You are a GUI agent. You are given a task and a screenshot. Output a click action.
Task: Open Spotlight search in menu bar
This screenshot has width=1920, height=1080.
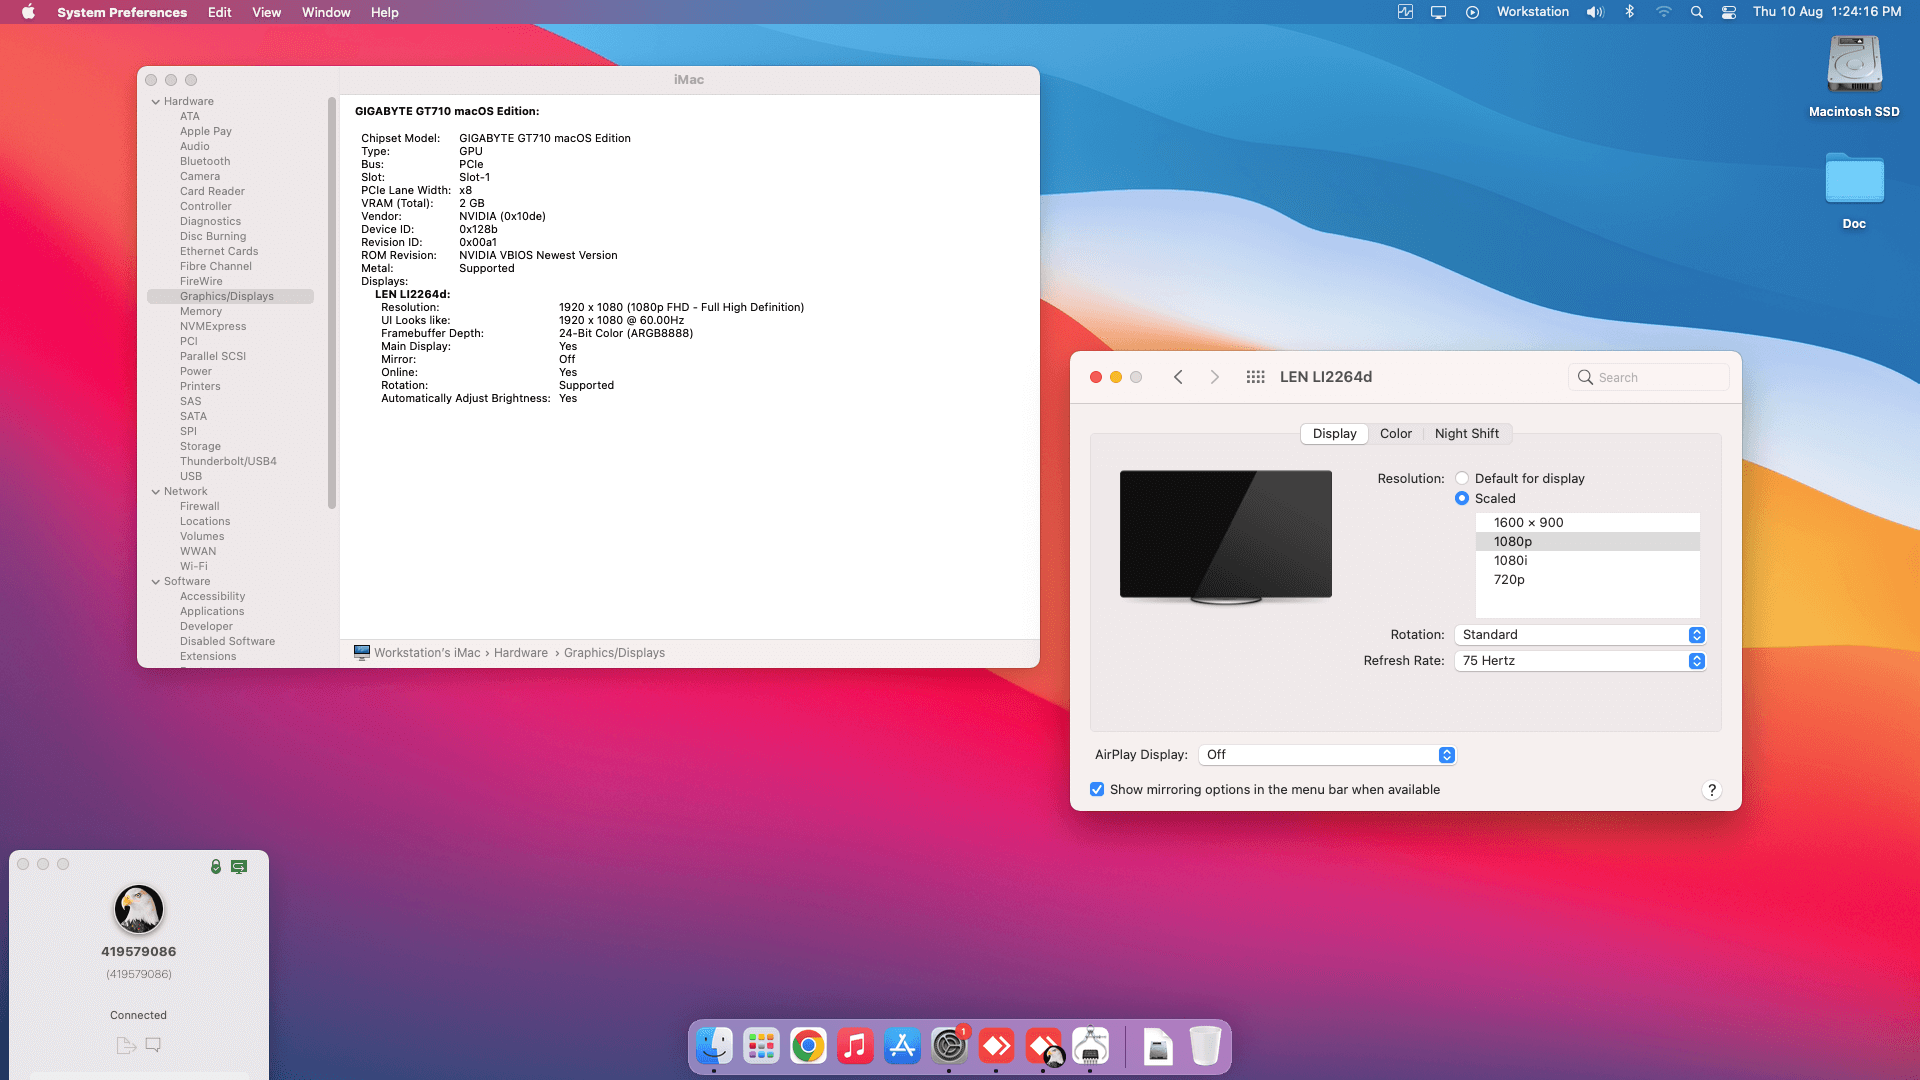tap(1696, 12)
